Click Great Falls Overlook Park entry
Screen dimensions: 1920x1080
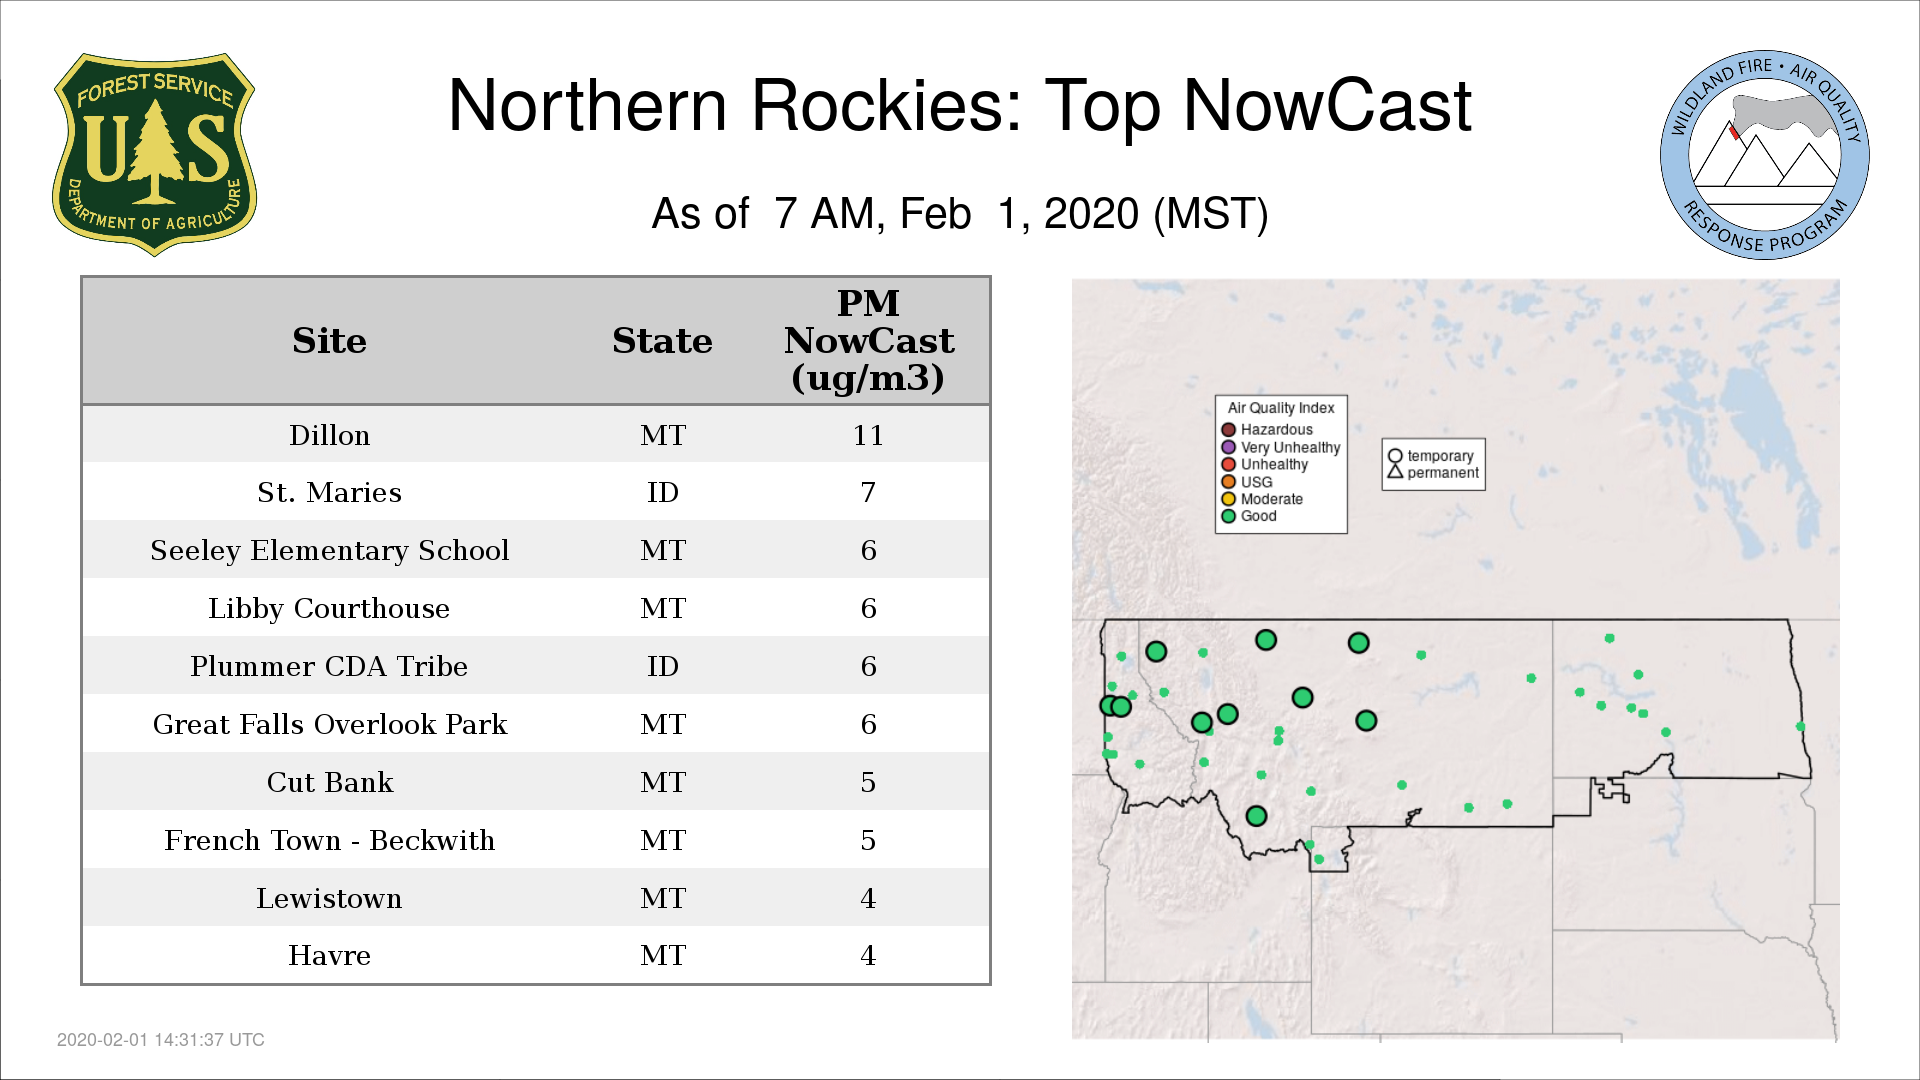329,724
